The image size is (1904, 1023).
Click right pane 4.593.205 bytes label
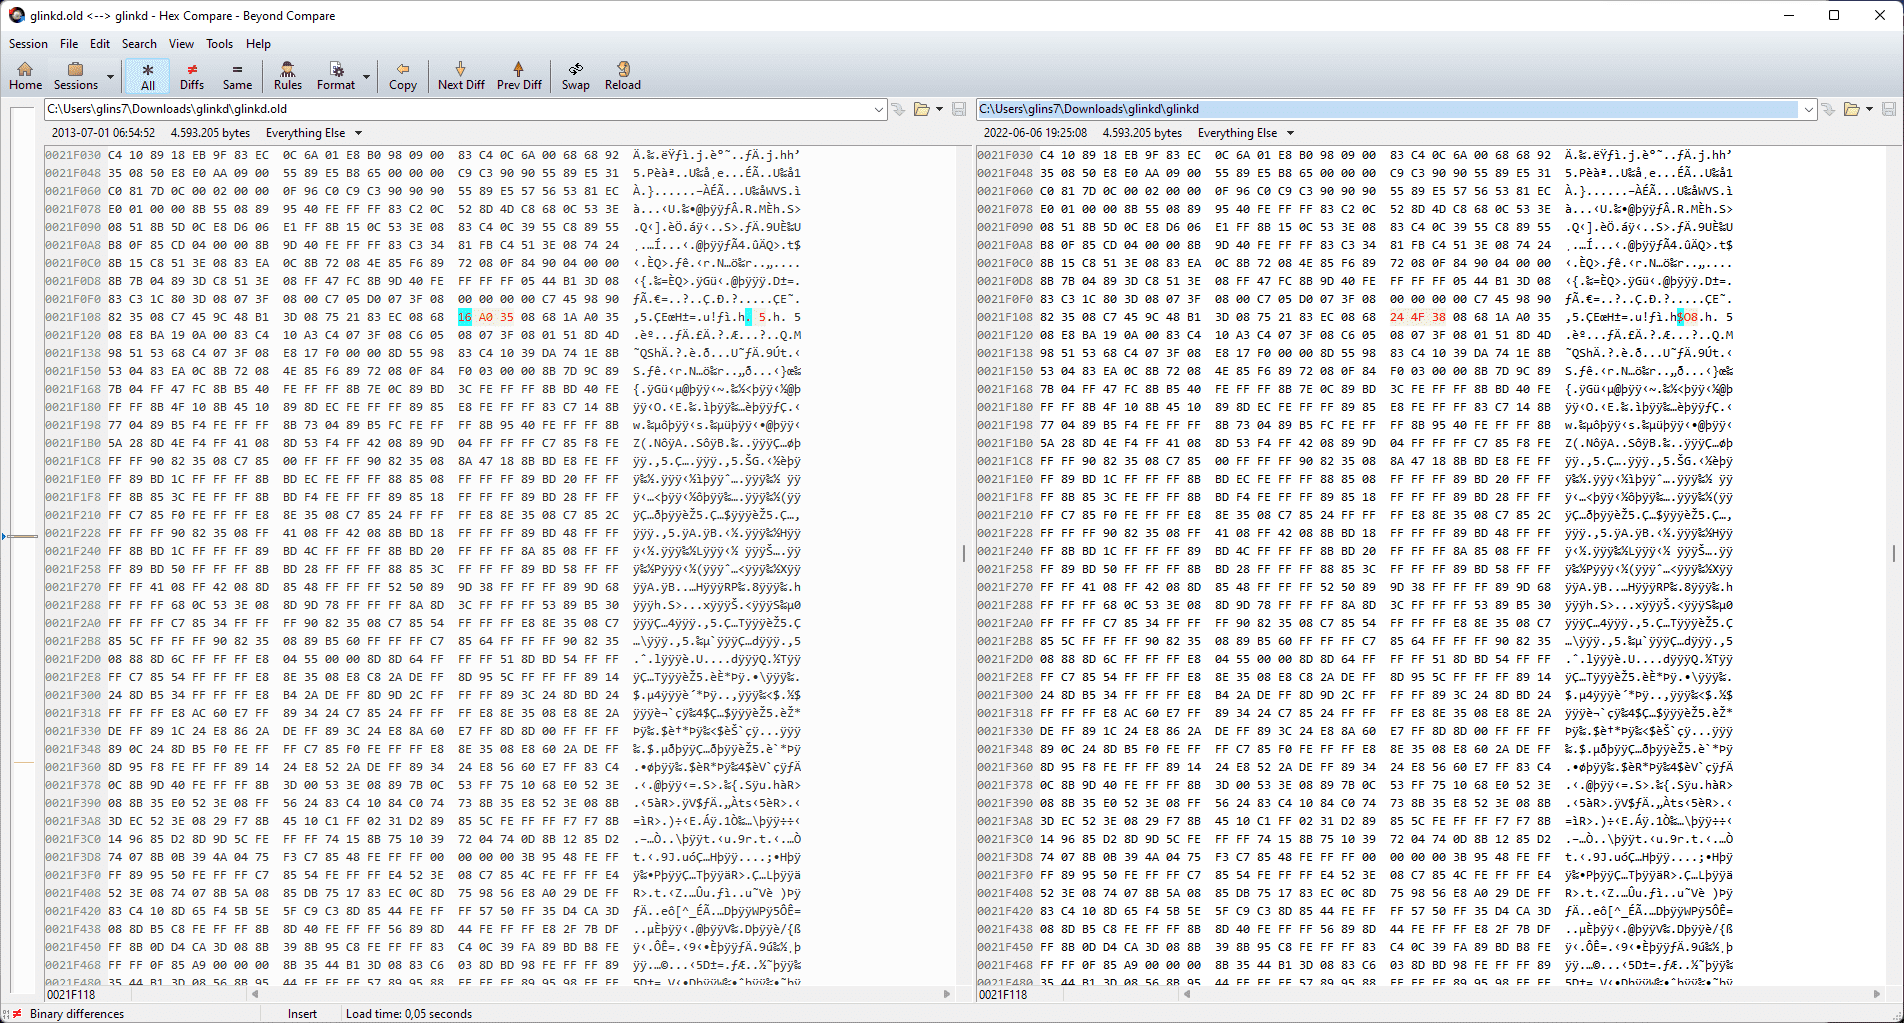[x=1142, y=133]
